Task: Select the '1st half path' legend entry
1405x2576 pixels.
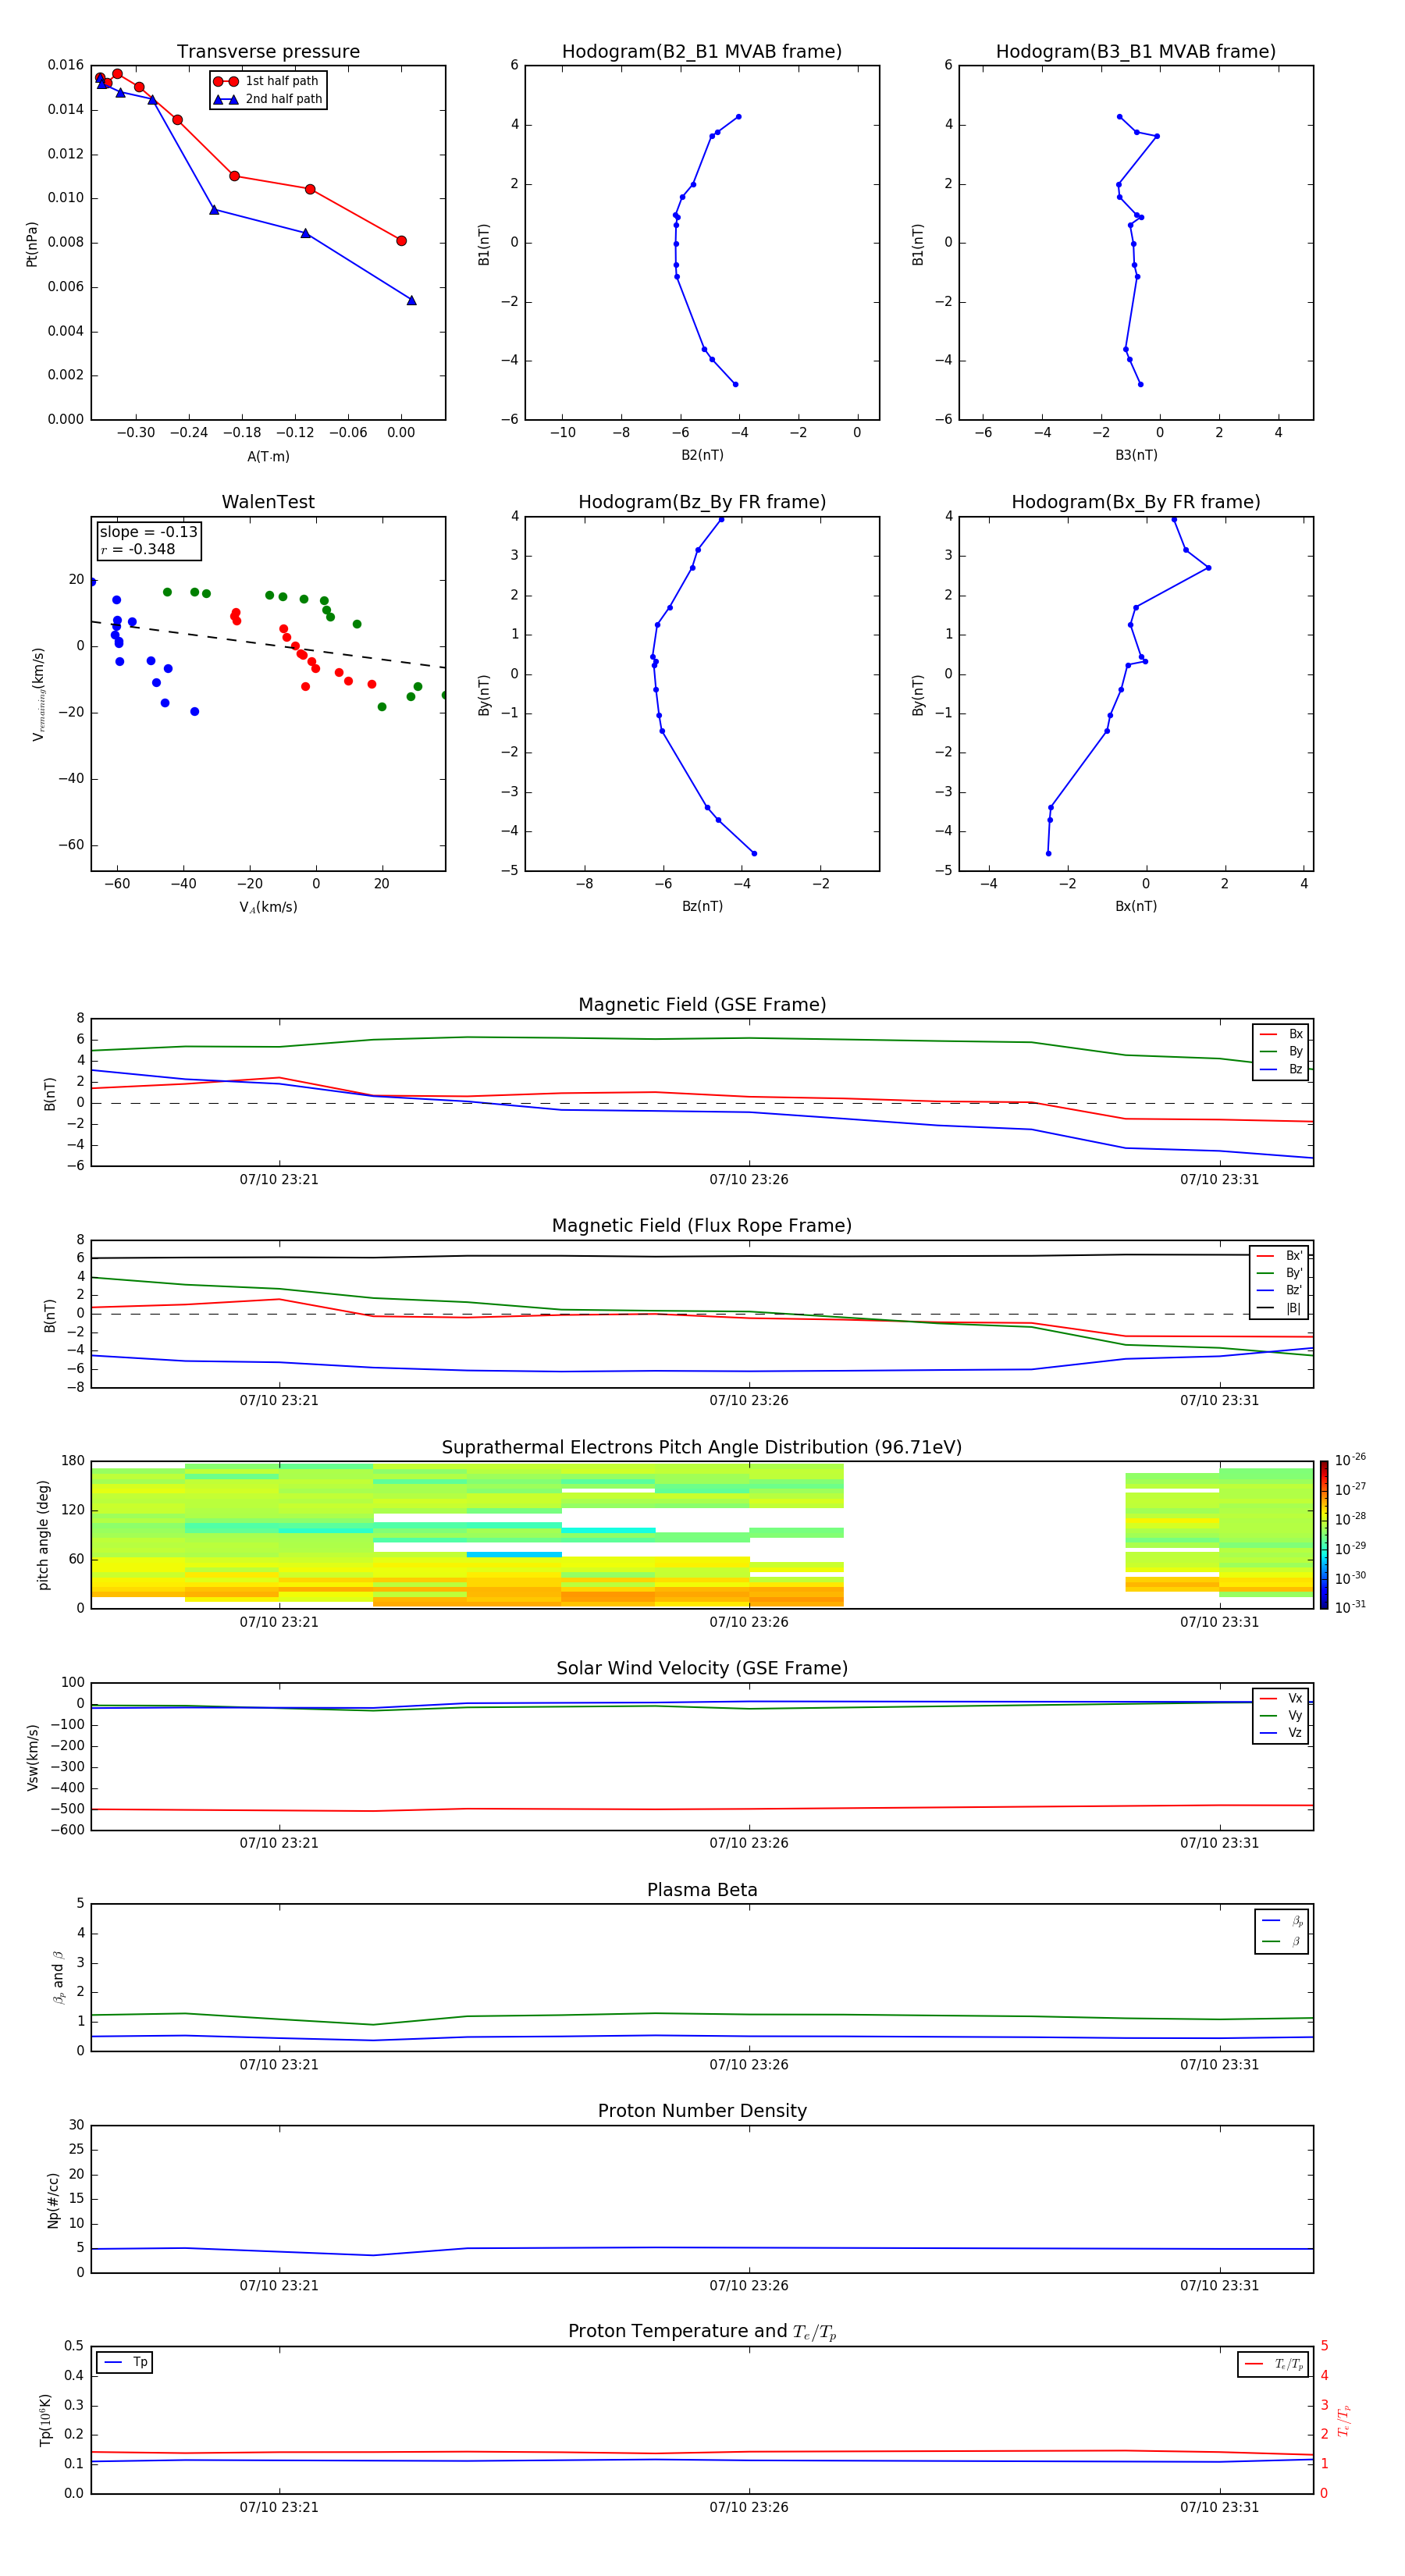Action: point(266,81)
